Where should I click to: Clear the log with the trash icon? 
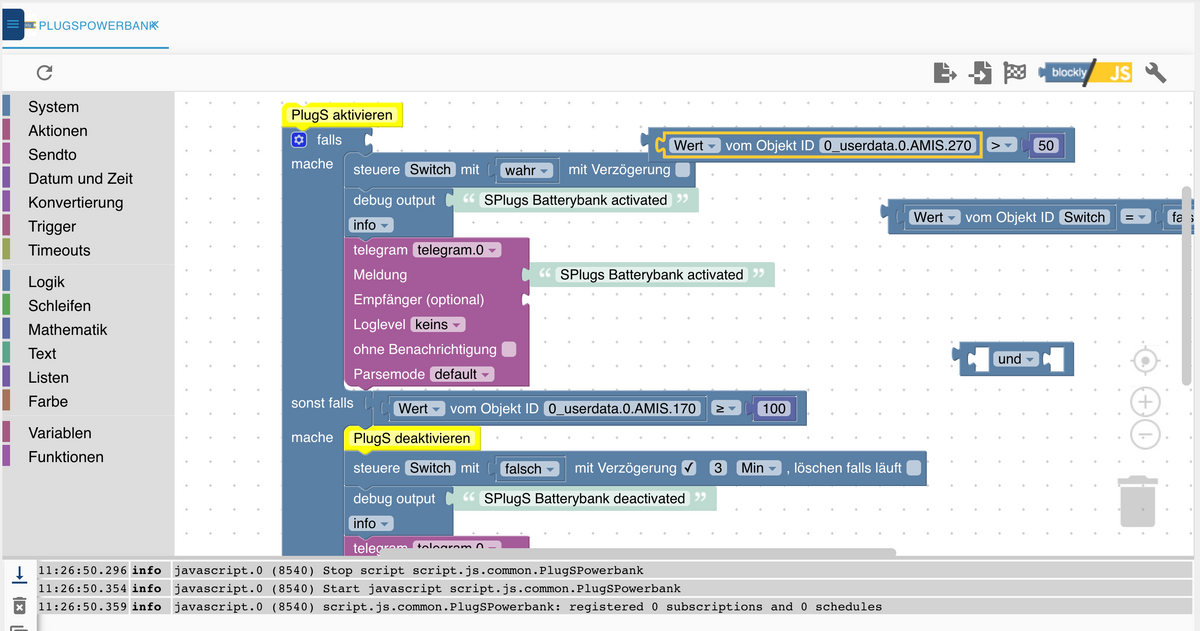(x=19, y=606)
